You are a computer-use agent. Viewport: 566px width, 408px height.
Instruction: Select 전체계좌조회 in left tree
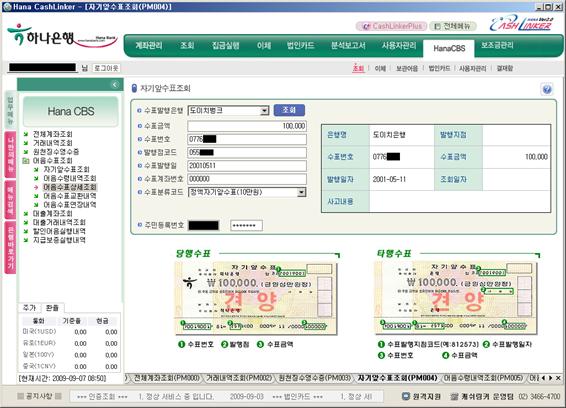pyautogui.click(x=53, y=134)
